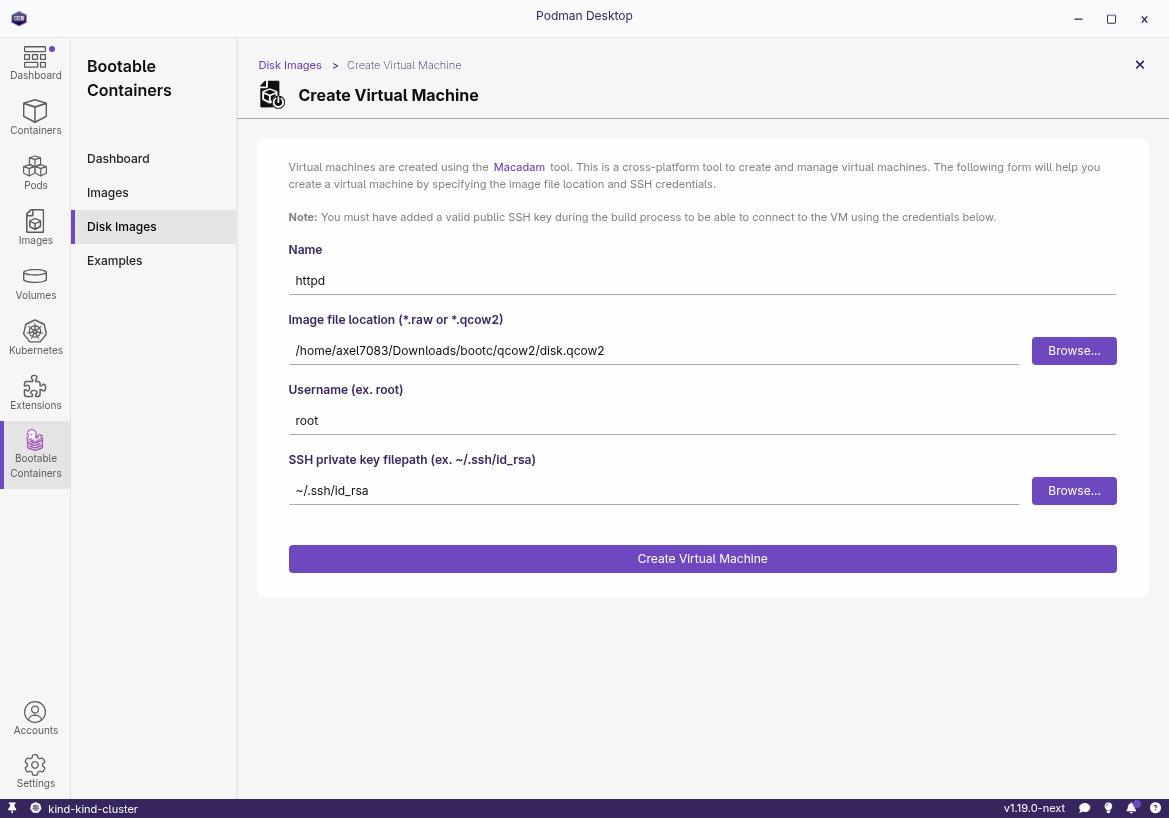1169x818 pixels.
Task: Open the Volumes section
Action: click(35, 283)
